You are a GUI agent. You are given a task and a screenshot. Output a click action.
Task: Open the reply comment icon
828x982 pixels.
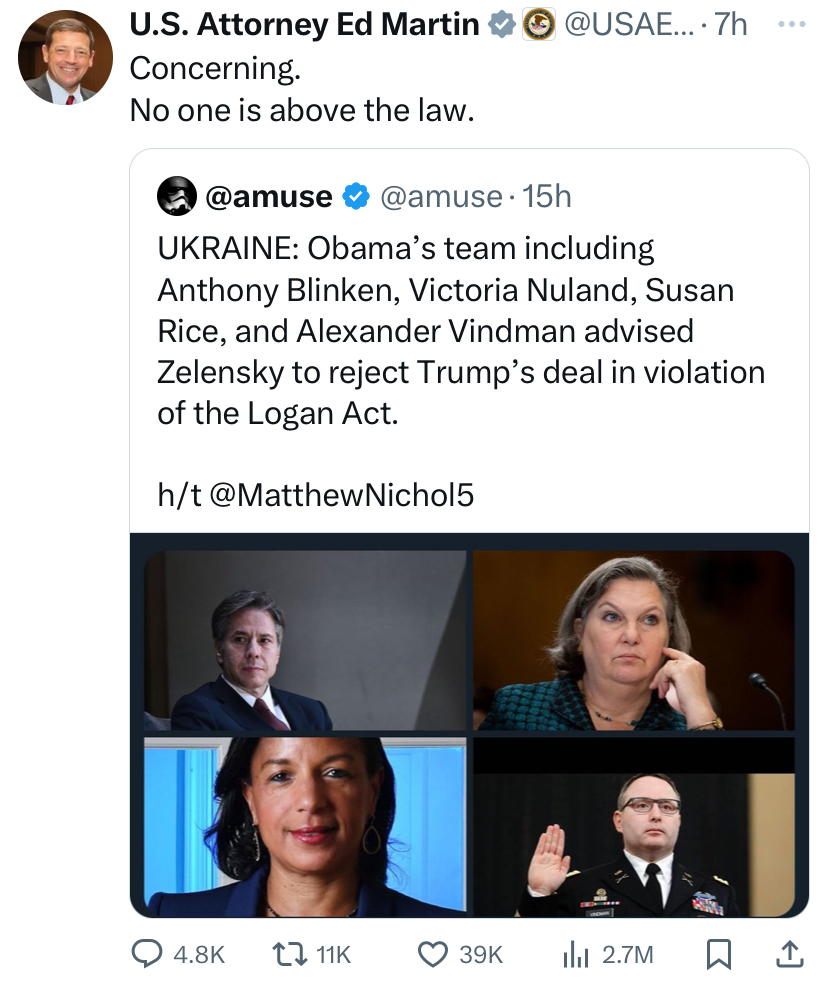pos(146,954)
